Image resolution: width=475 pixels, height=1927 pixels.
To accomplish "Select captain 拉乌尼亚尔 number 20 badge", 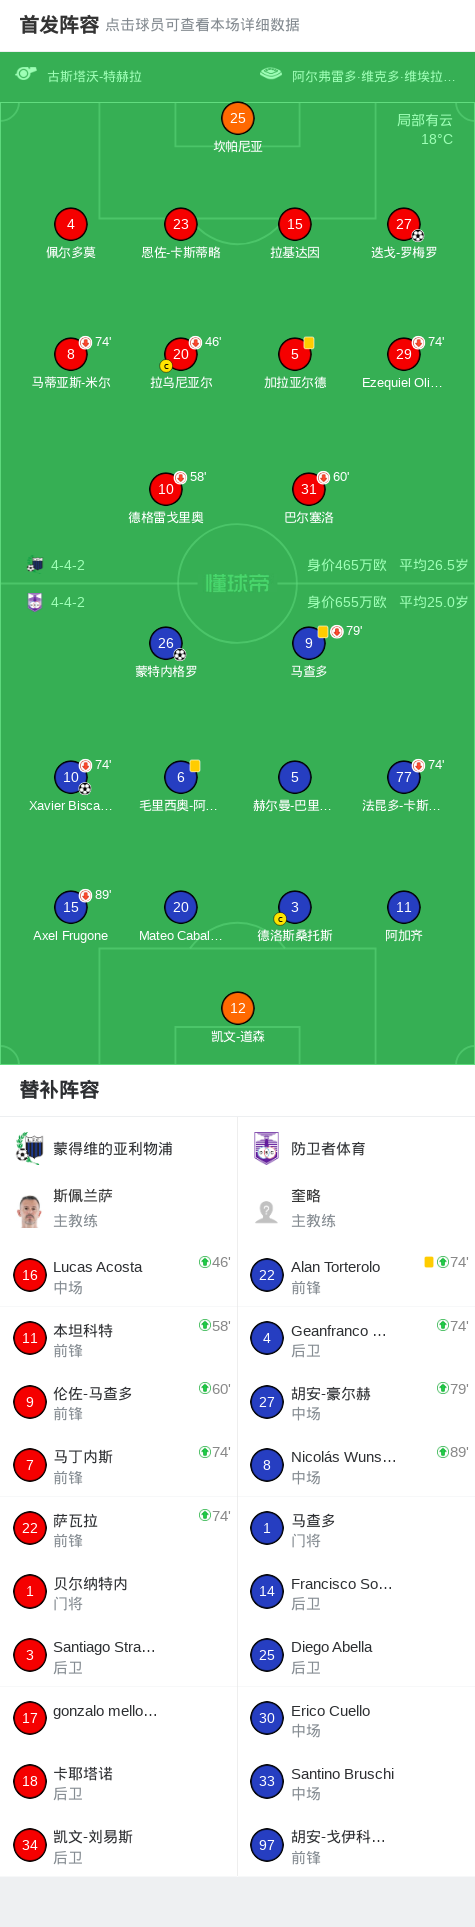I will pos(181,354).
